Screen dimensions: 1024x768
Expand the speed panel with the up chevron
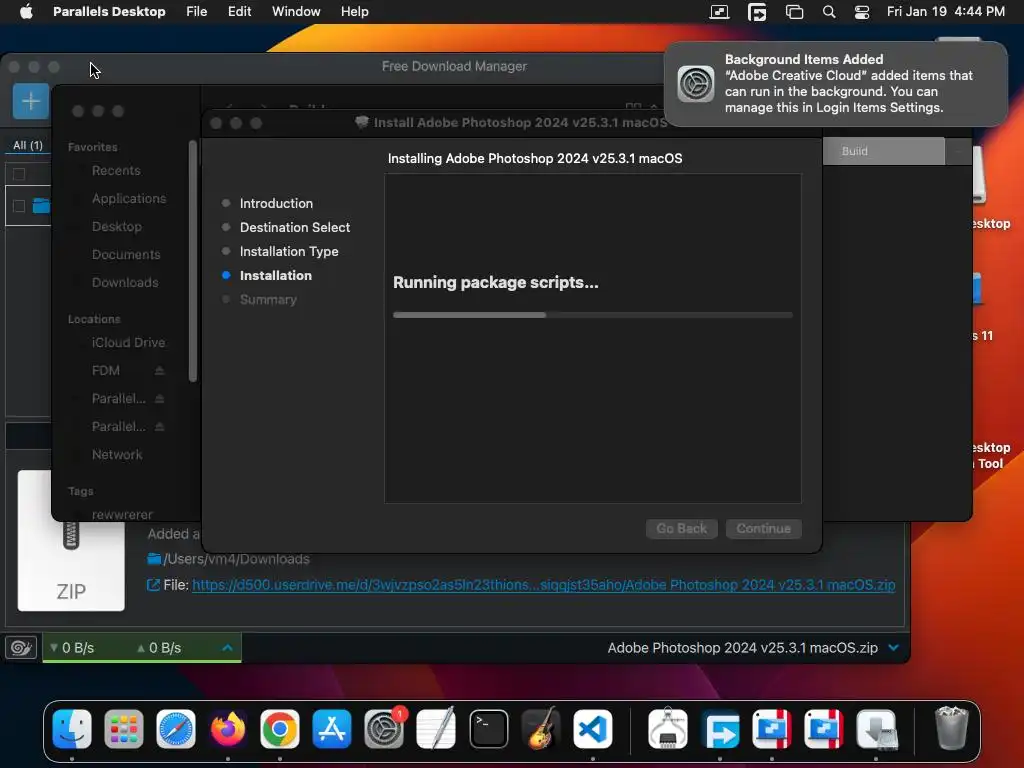pos(227,648)
